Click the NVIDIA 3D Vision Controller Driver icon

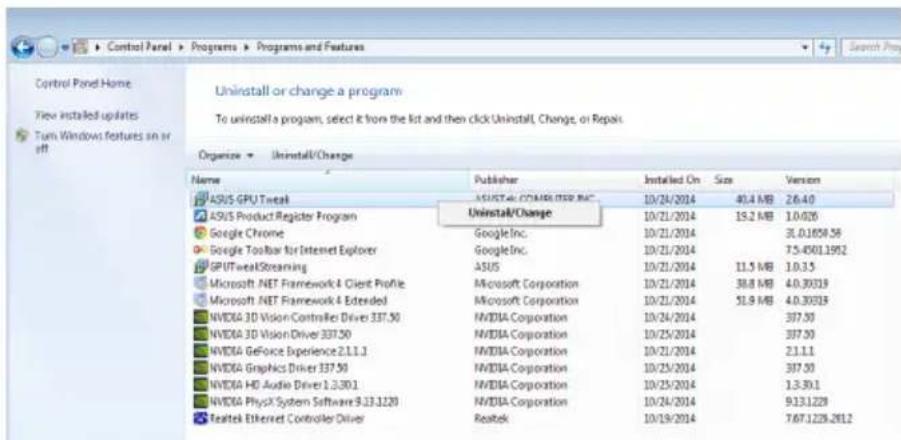(x=201, y=318)
